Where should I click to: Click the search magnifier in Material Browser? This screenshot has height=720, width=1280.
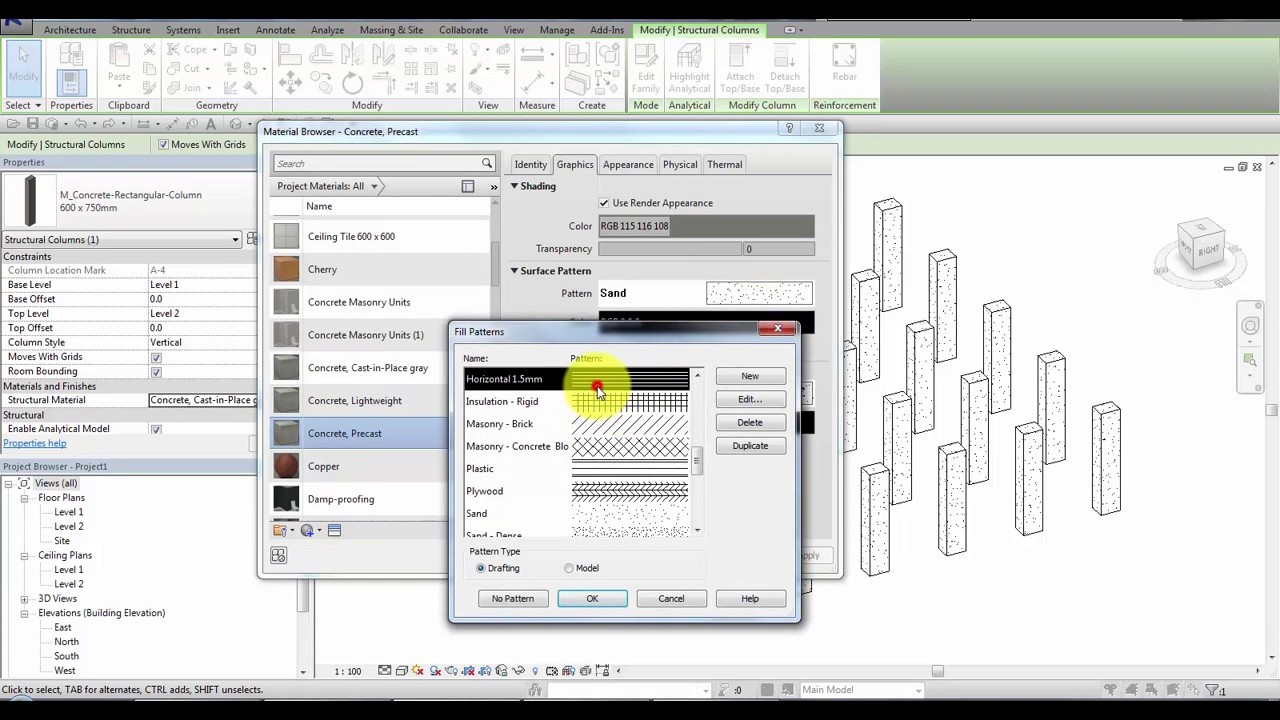pos(487,163)
